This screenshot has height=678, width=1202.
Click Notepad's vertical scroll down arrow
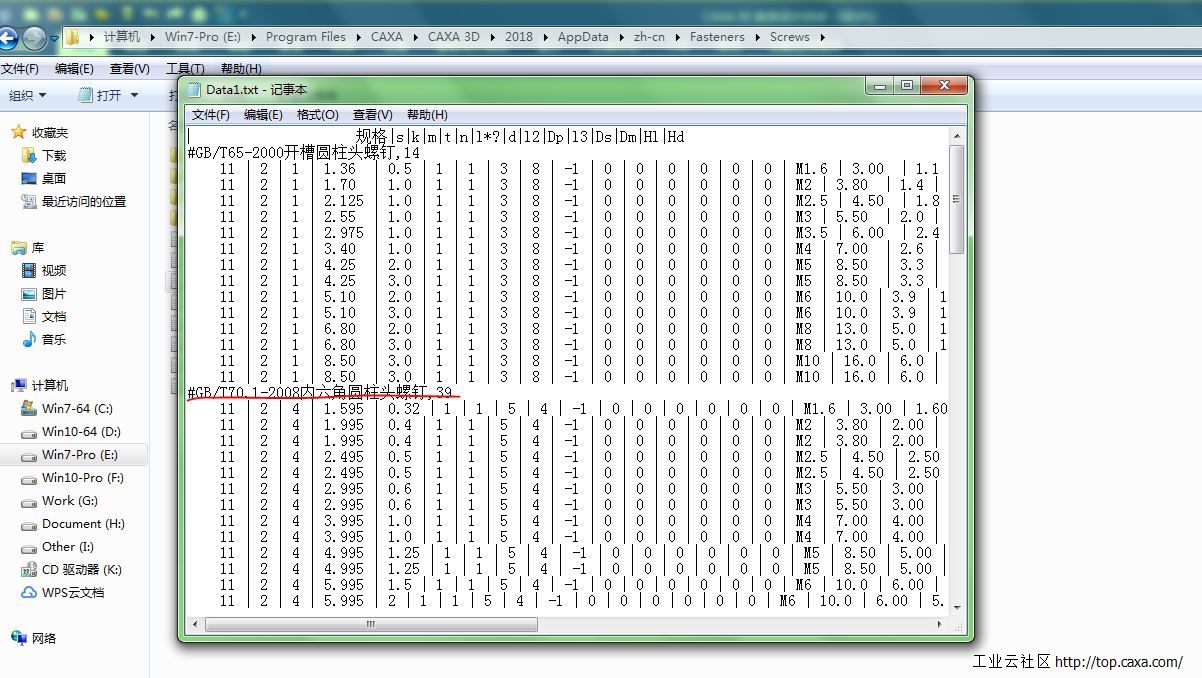pos(956,607)
